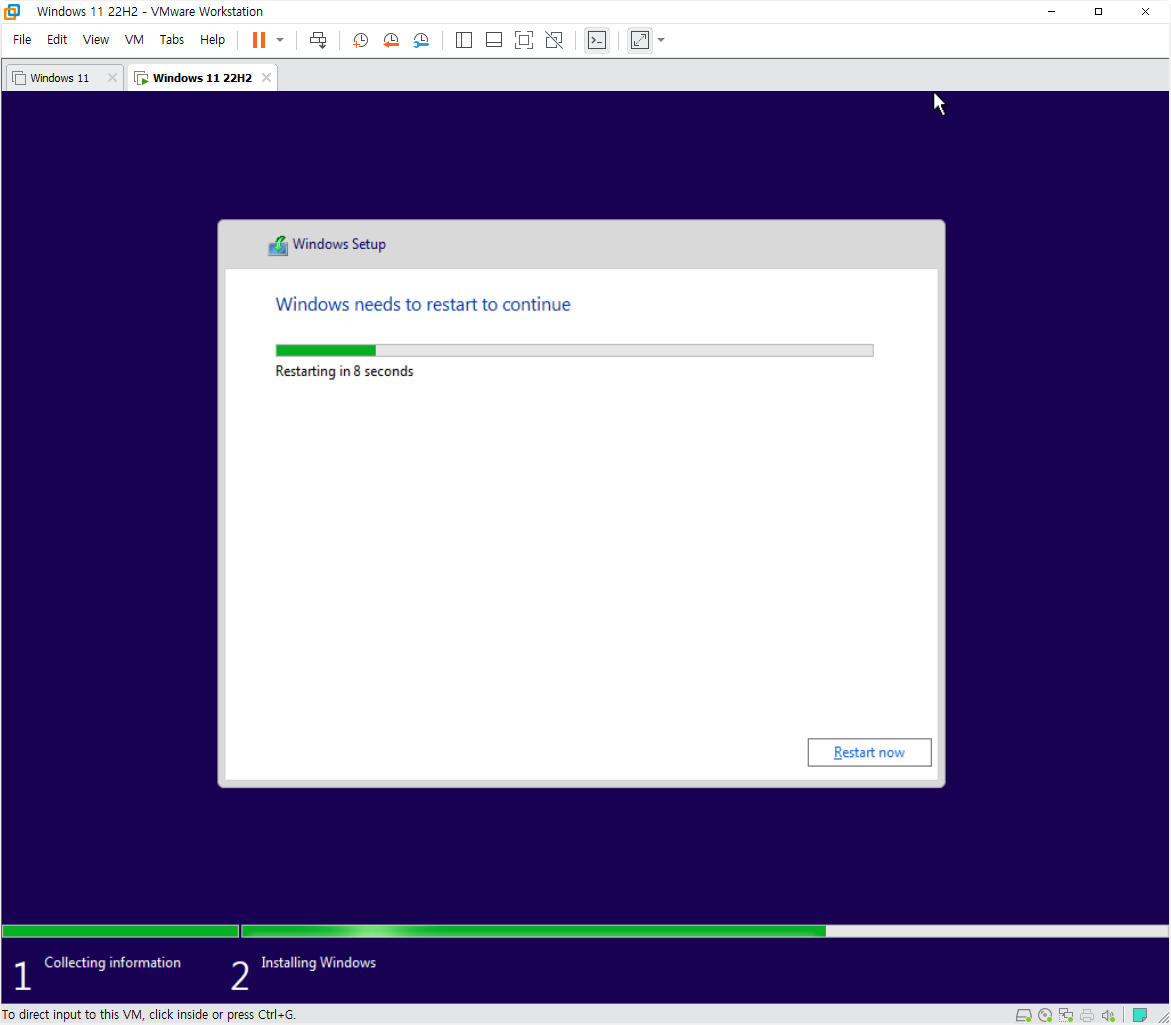Open the Tabs menu
Screen dimensions: 1171x1025
[172, 40]
